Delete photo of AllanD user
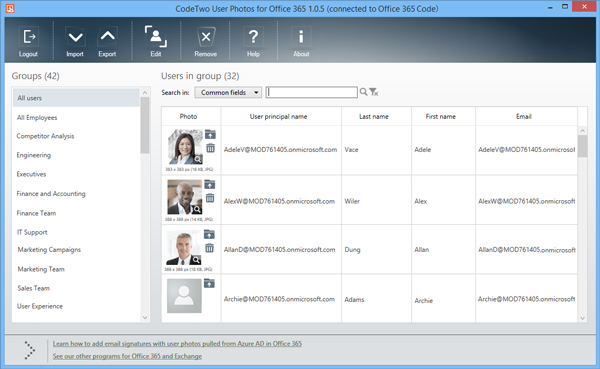 pyautogui.click(x=209, y=248)
